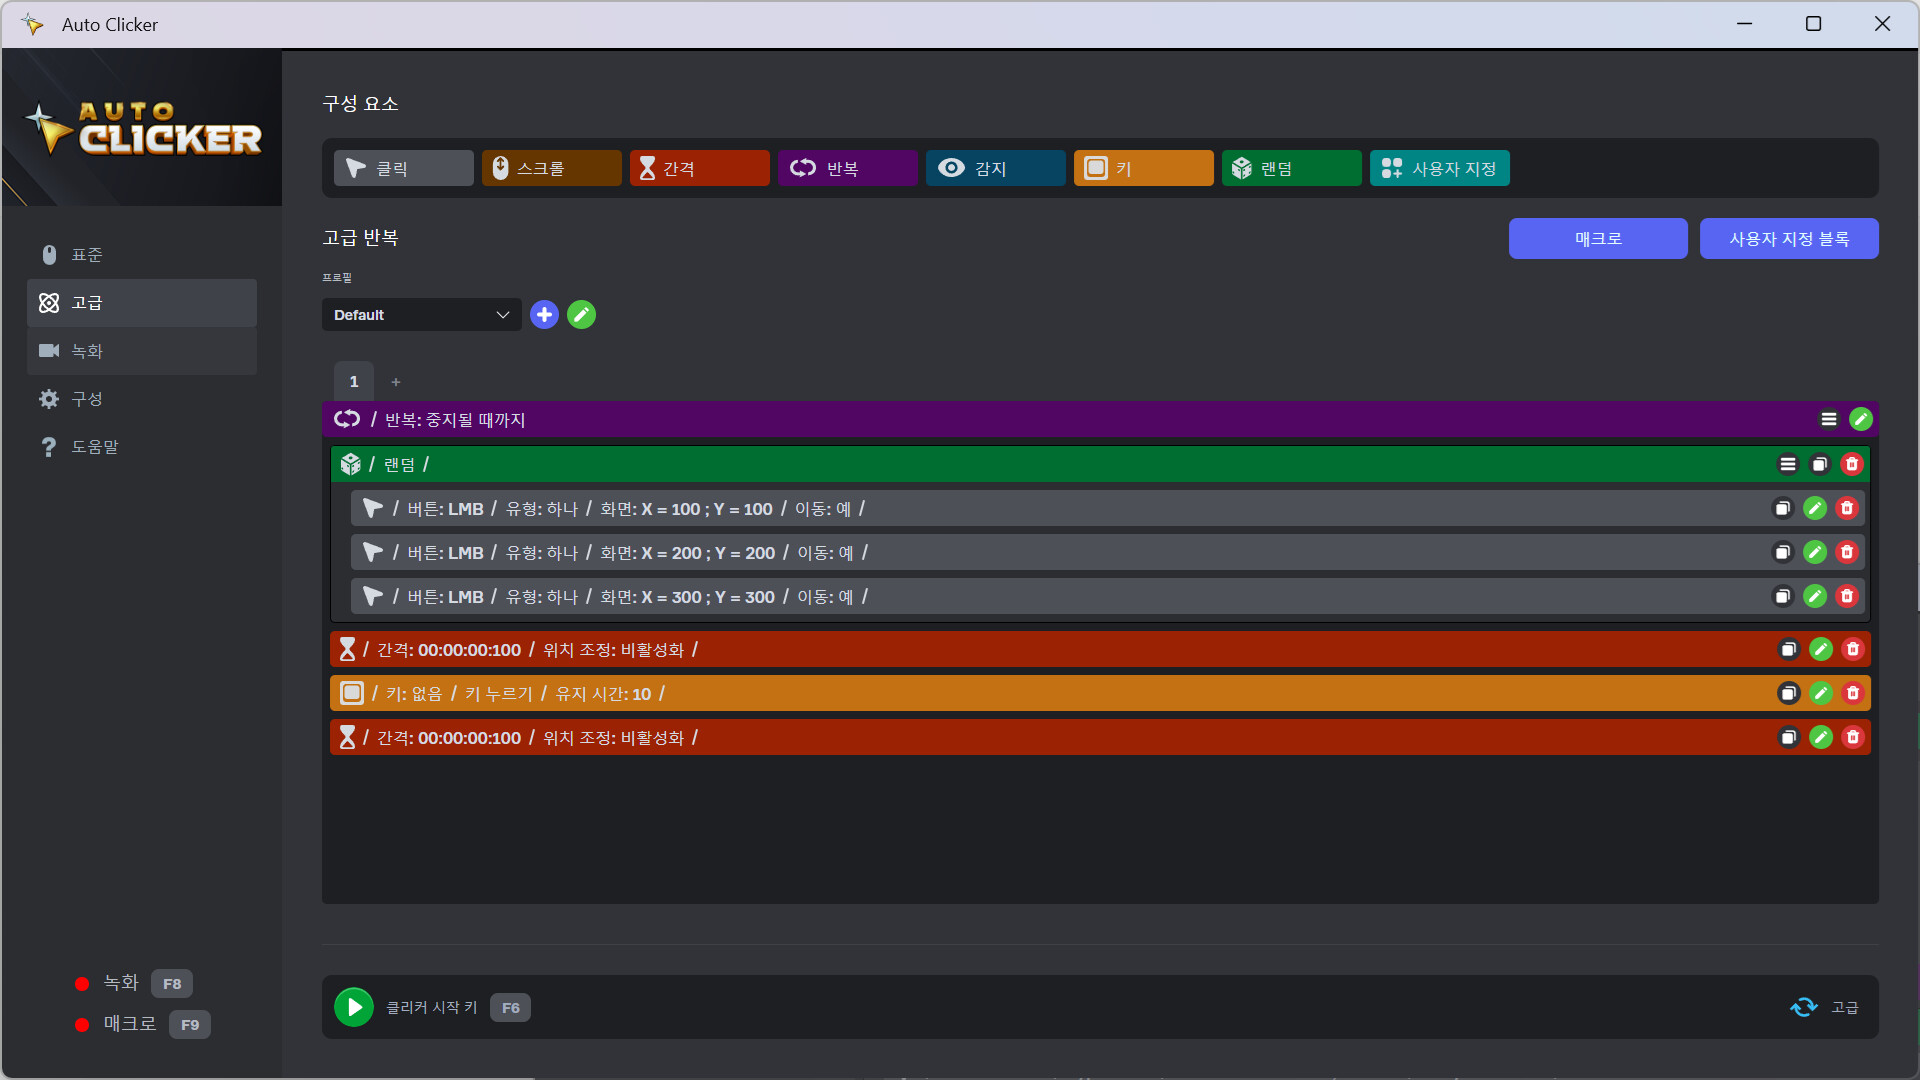Edit the purple repeat block settings

[x=1860, y=419]
